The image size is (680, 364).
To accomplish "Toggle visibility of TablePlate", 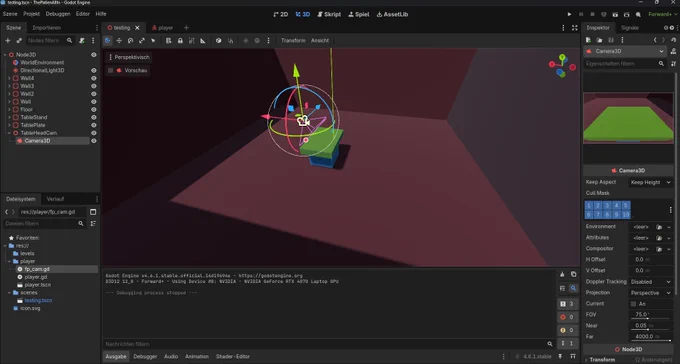I will point(93,125).
